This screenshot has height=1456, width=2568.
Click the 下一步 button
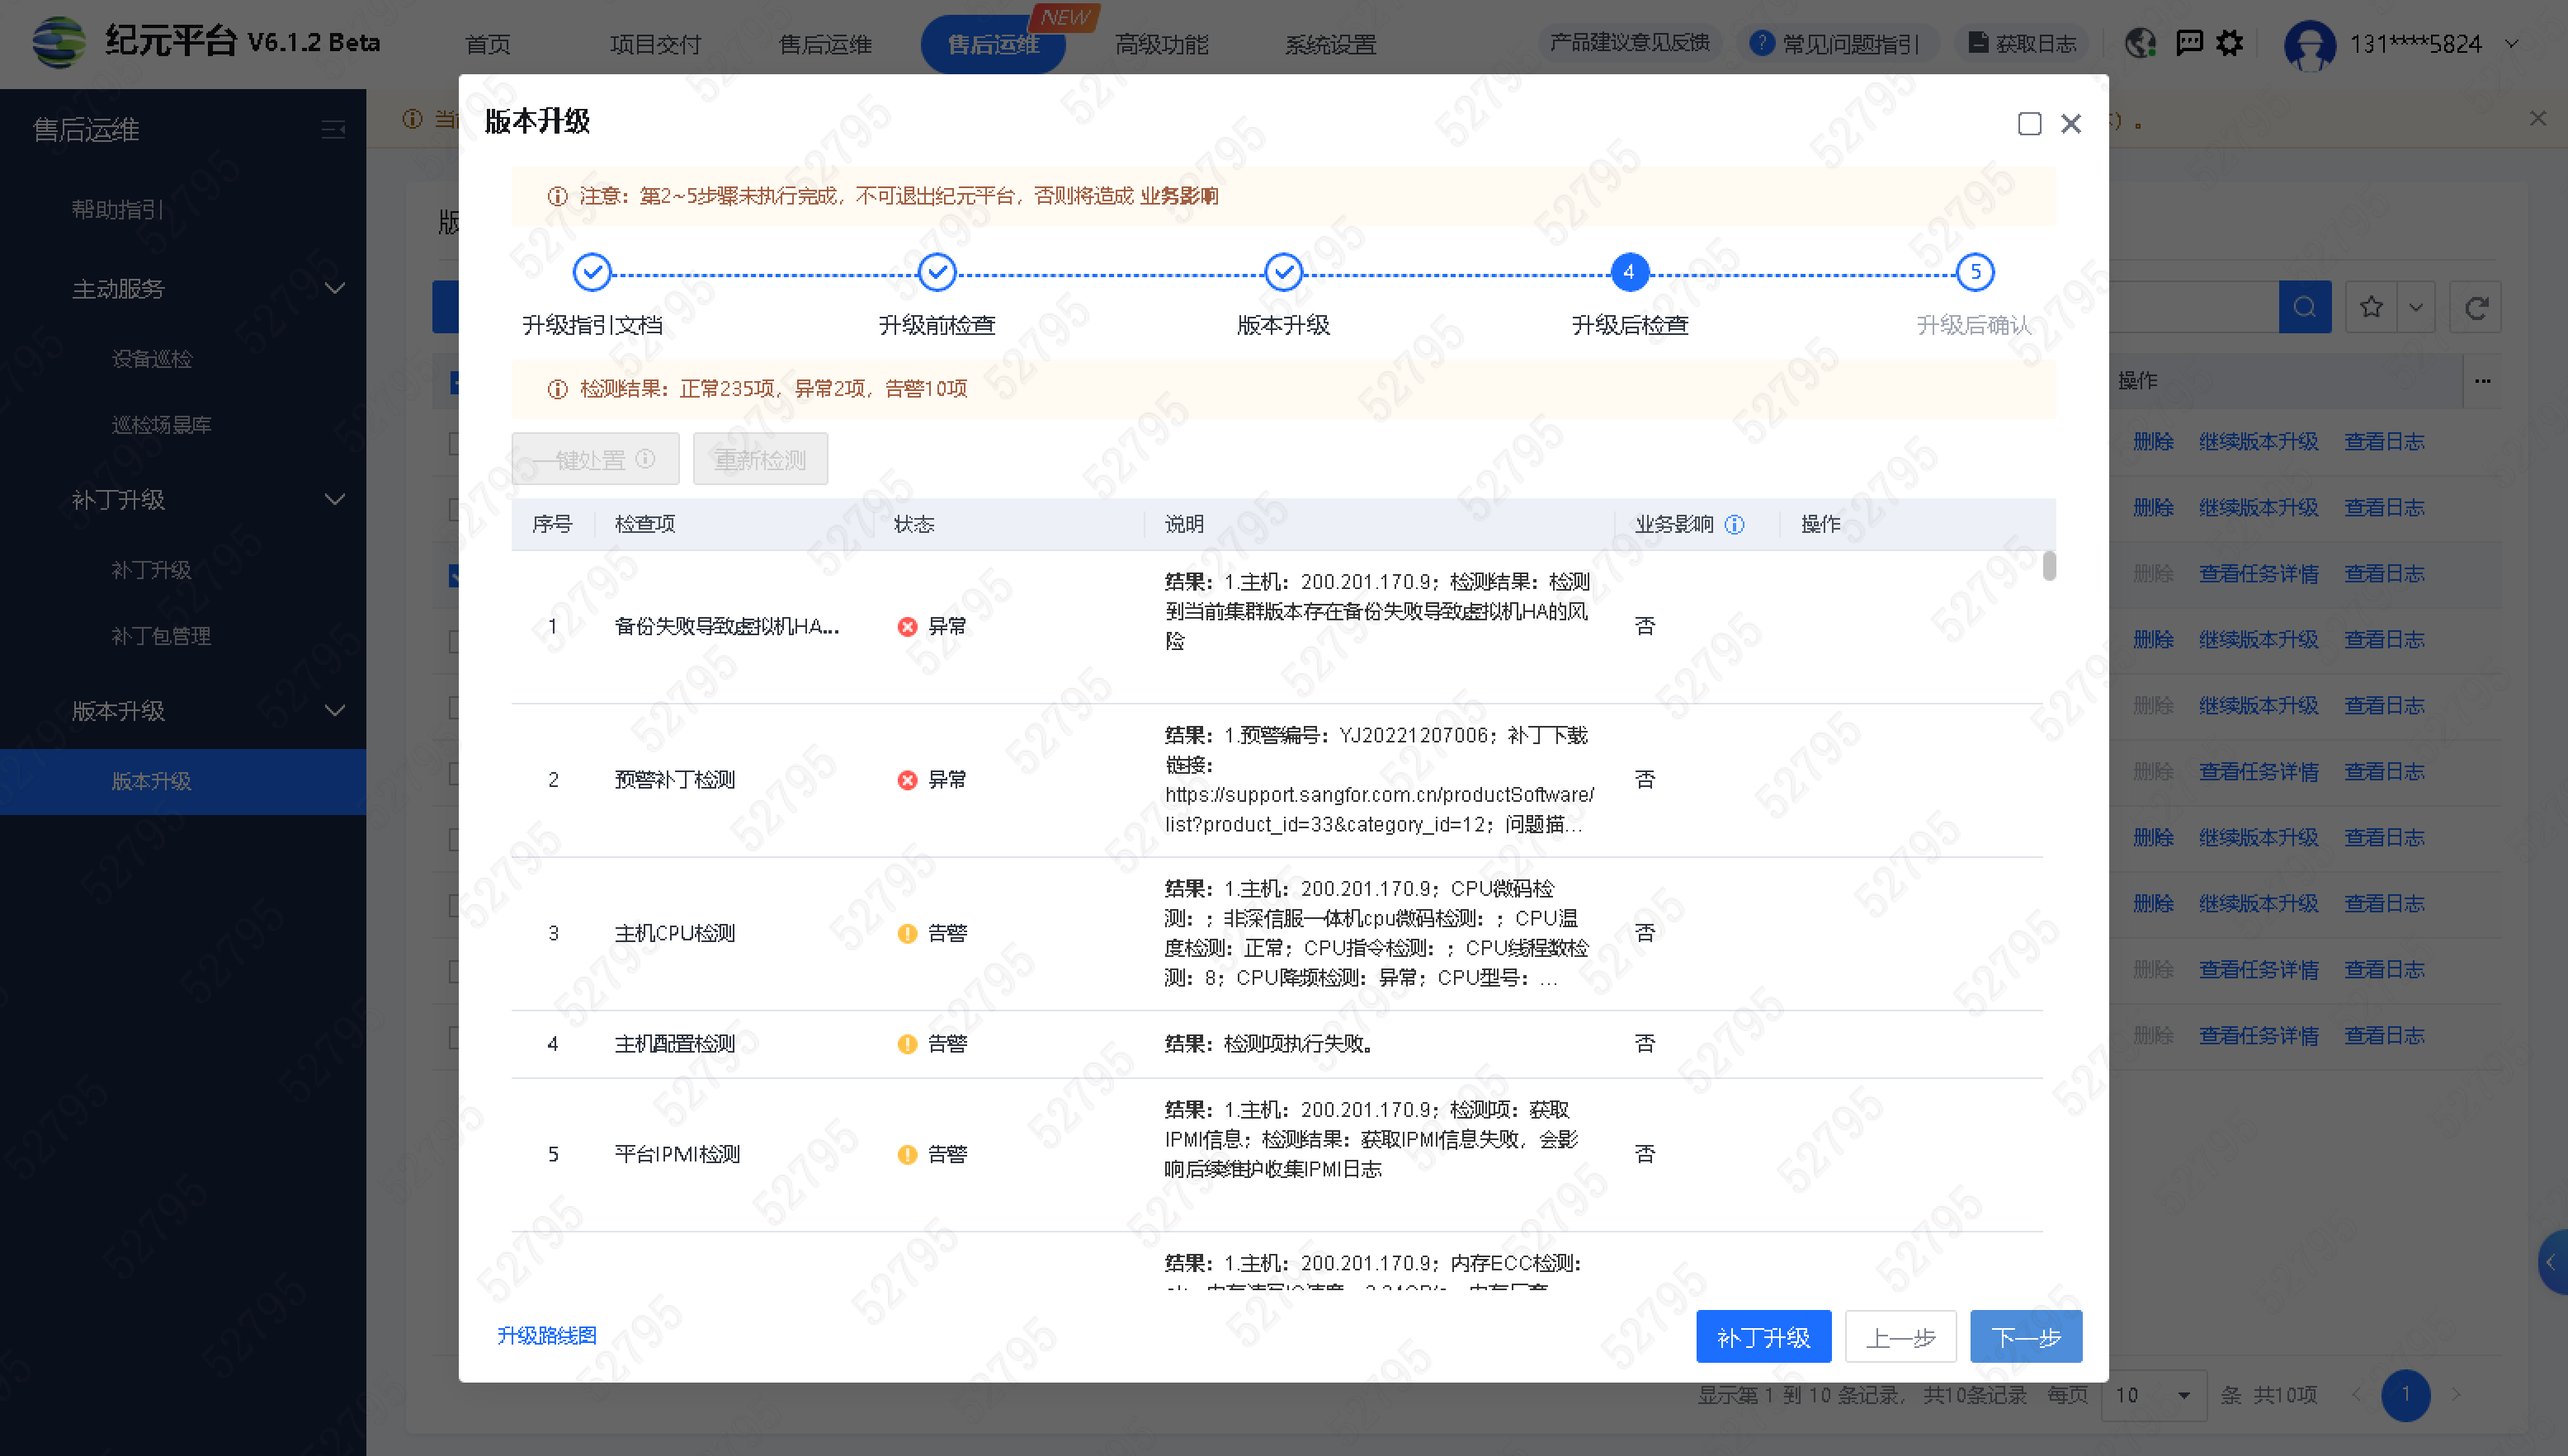(2025, 1337)
